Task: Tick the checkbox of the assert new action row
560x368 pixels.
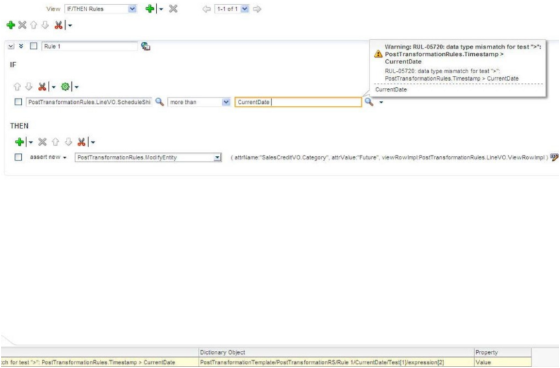Action: click(x=18, y=157)
